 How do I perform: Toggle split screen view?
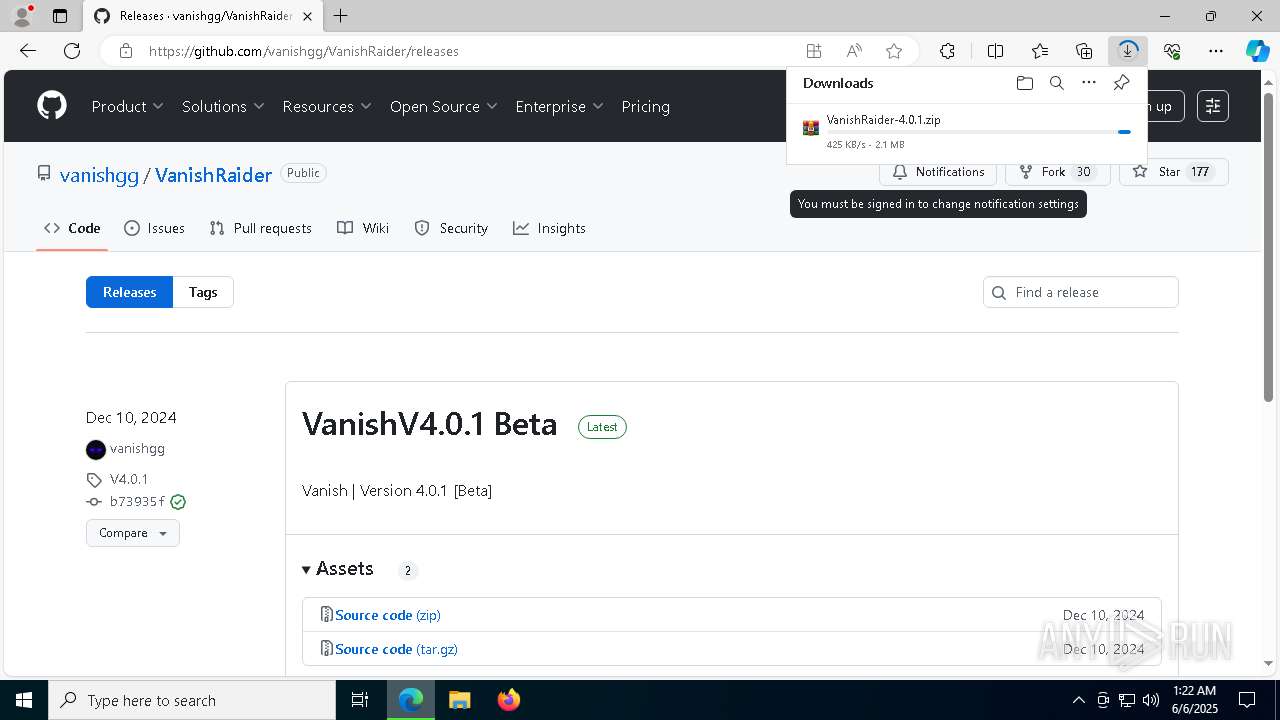pyautogui.click(x=995, y=51)
